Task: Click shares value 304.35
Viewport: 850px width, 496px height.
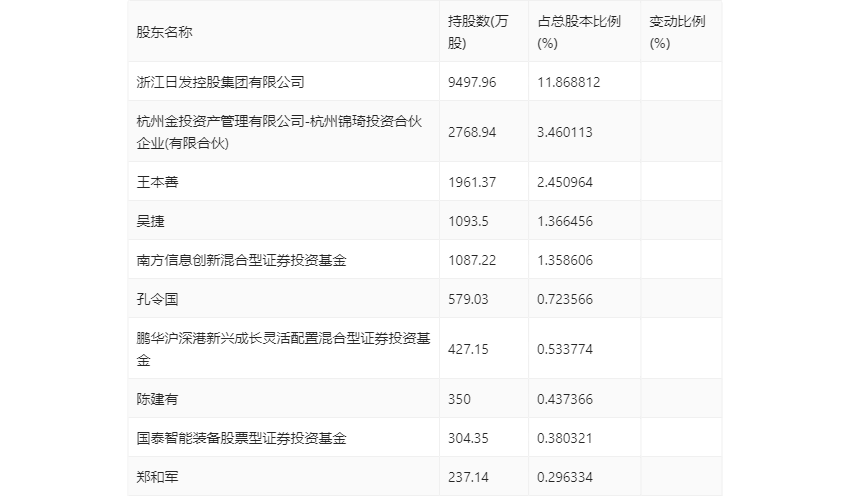Action: pos(468,438)
